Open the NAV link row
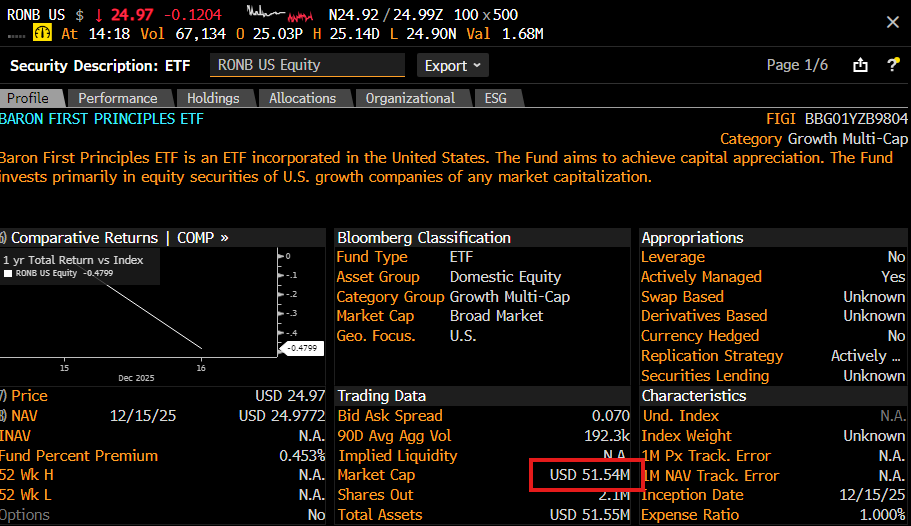Screen dimensions: 911x526 (x=20, y=416)
